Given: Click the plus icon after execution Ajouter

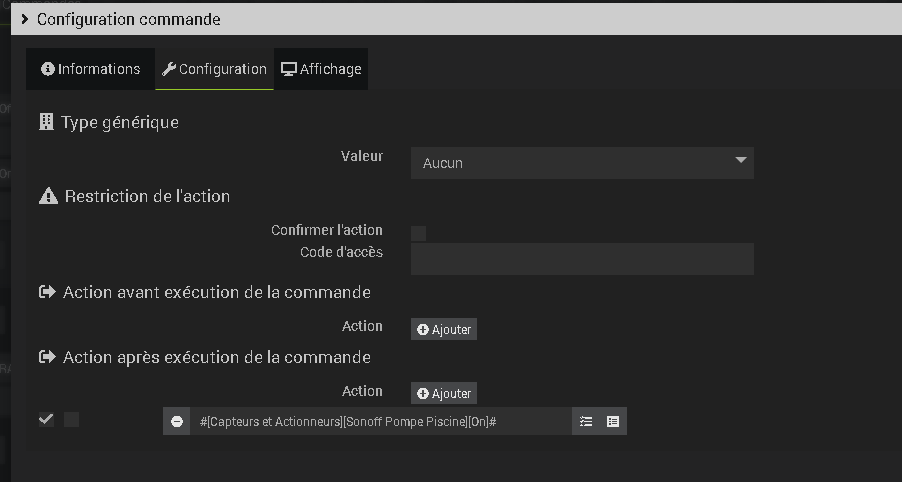Looking at the screenshot, I should tap(423, 393).
